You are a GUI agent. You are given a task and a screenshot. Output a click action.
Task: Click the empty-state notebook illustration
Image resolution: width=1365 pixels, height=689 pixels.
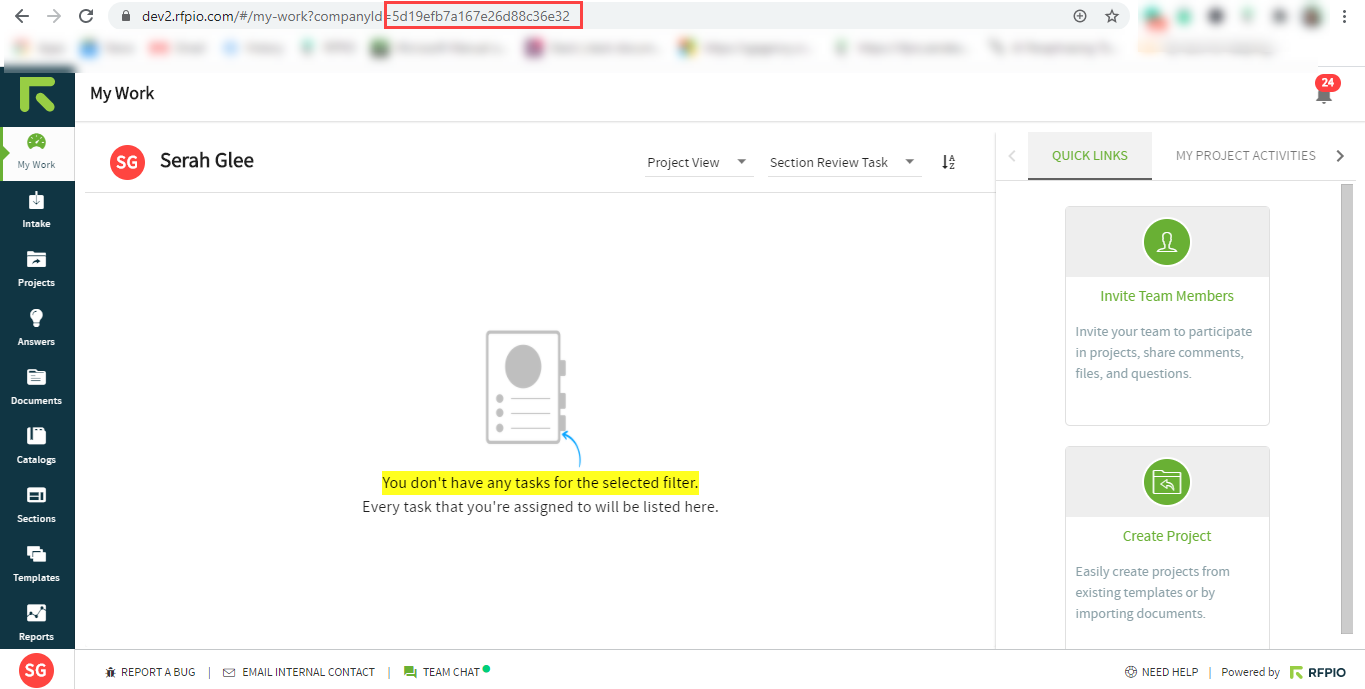pyautogui.click(x=527, y=387)
